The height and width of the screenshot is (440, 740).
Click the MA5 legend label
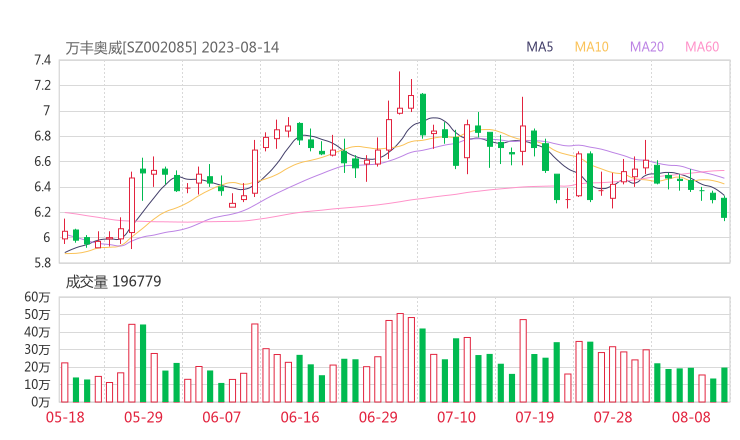coord(539,47)
